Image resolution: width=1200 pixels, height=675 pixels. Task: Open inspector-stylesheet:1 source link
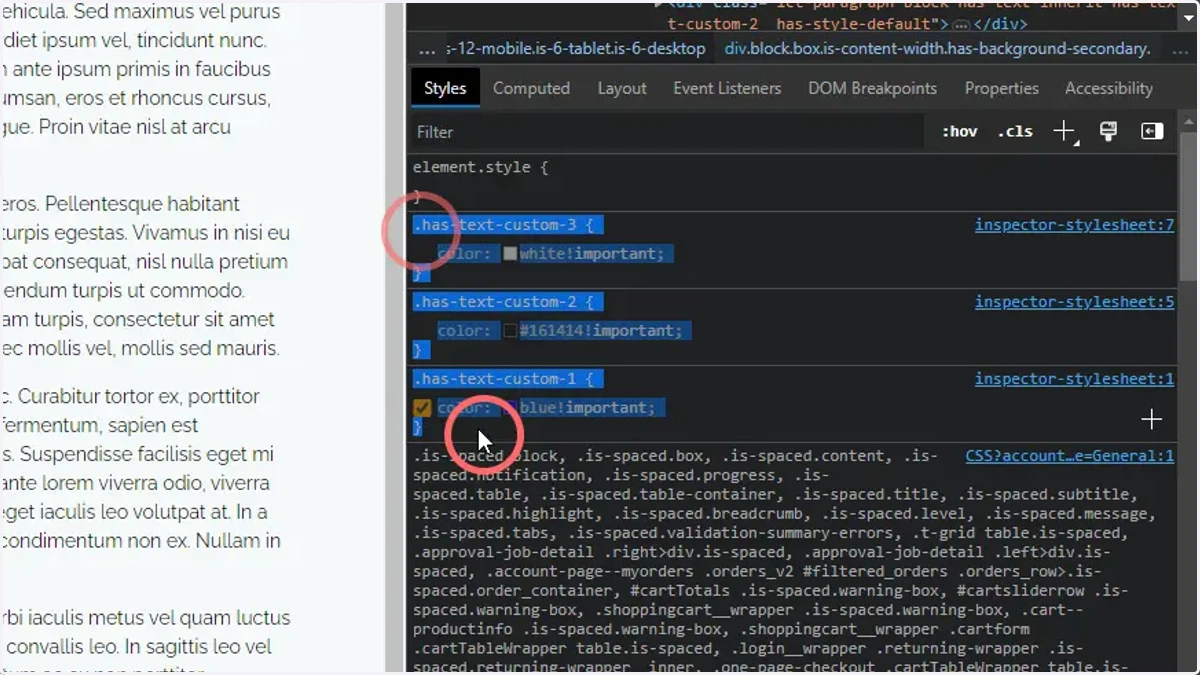pos(1074,379)
